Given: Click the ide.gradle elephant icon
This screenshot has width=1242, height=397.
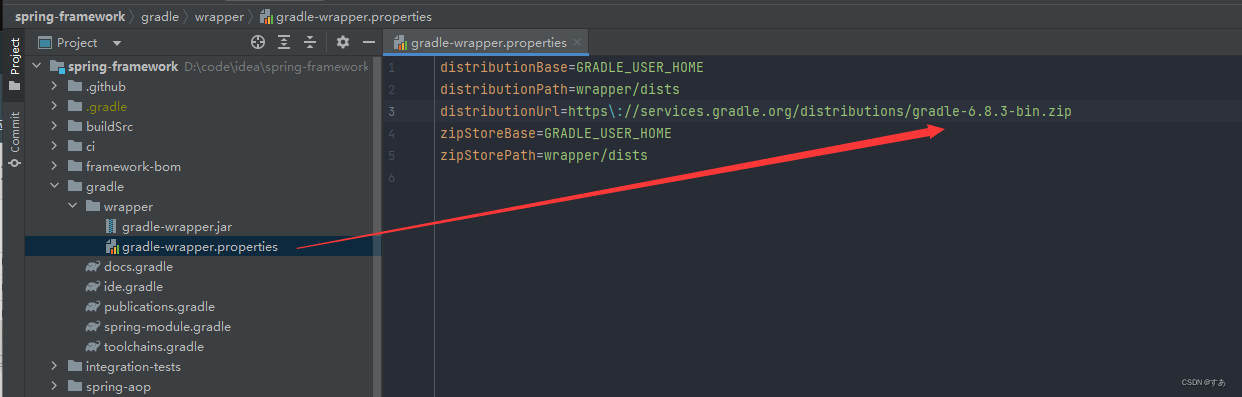Looking at the screenshot, I should click(x=93, y=287).
